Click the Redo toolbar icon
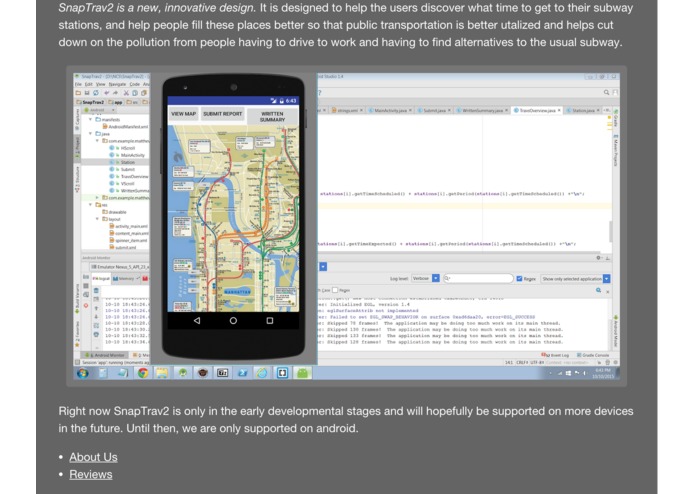 click(x=116, y=93)
